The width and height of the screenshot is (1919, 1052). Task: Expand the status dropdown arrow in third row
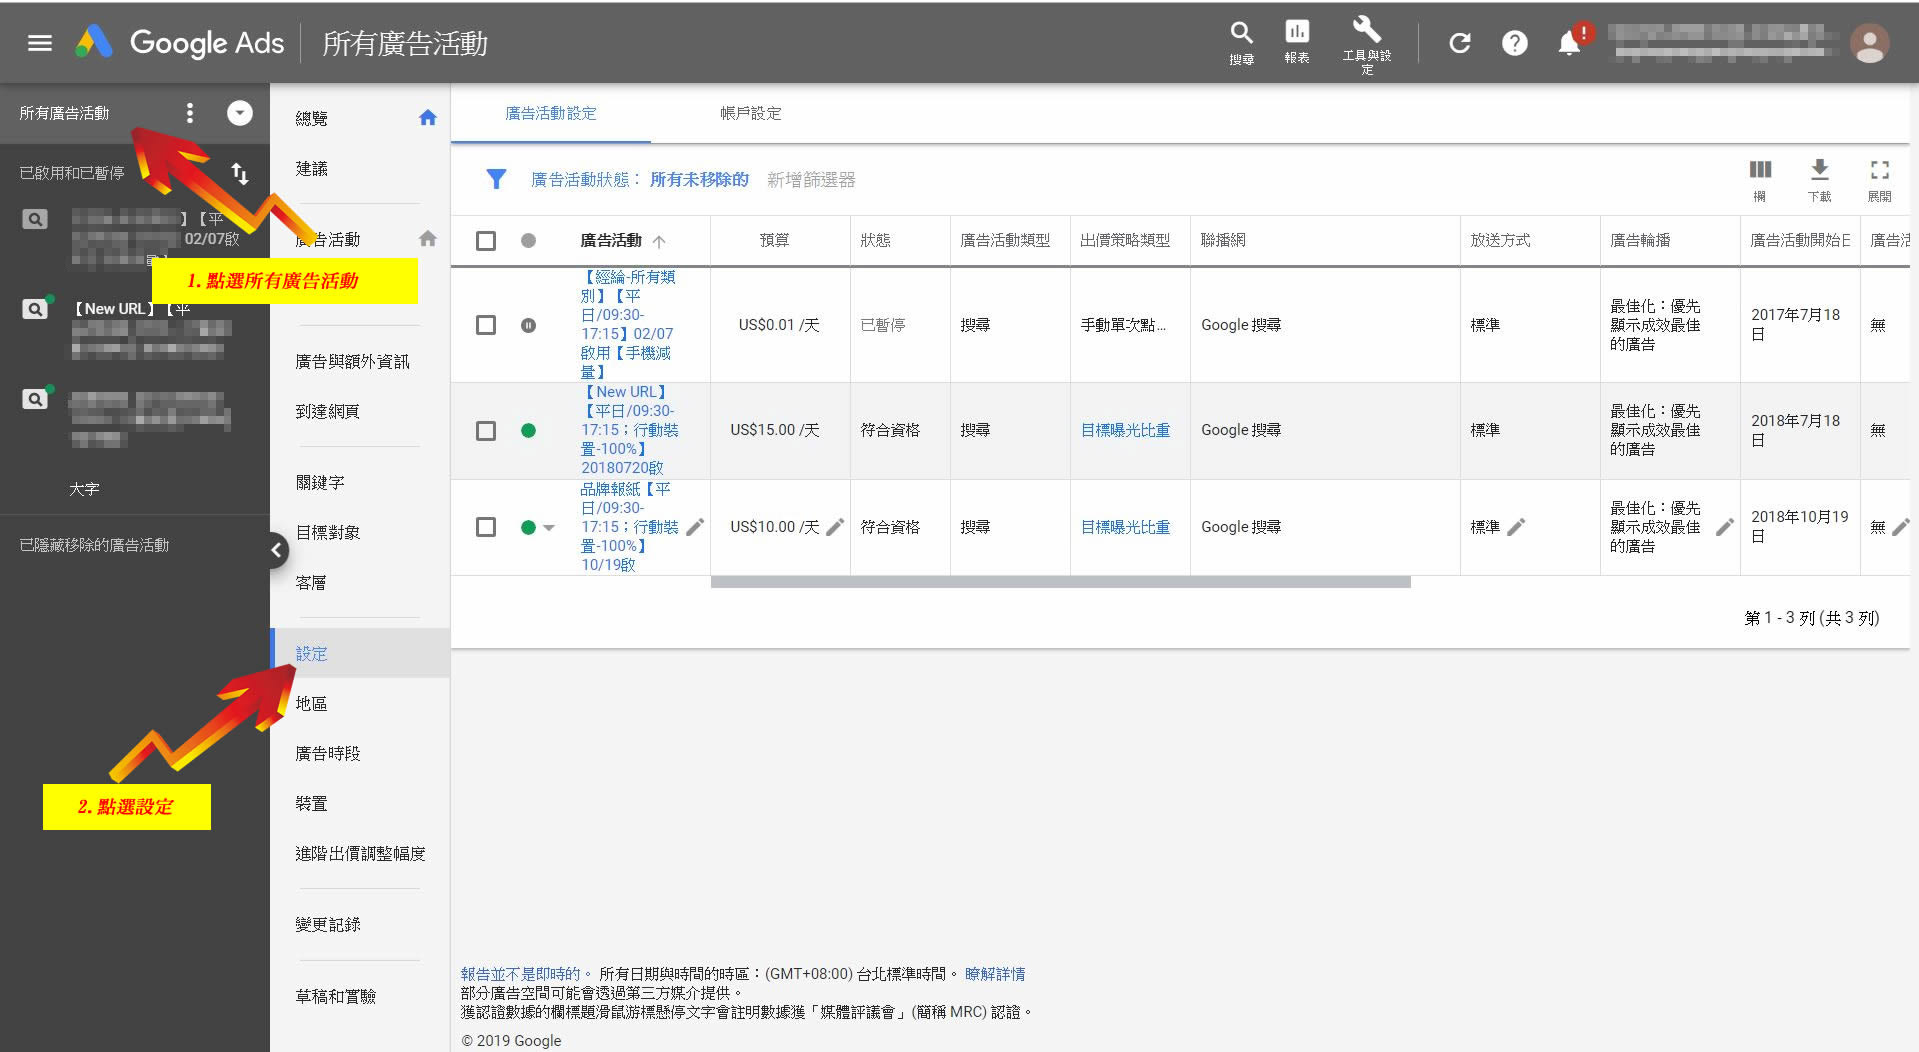pyautogui.click(x=549, y=528)
